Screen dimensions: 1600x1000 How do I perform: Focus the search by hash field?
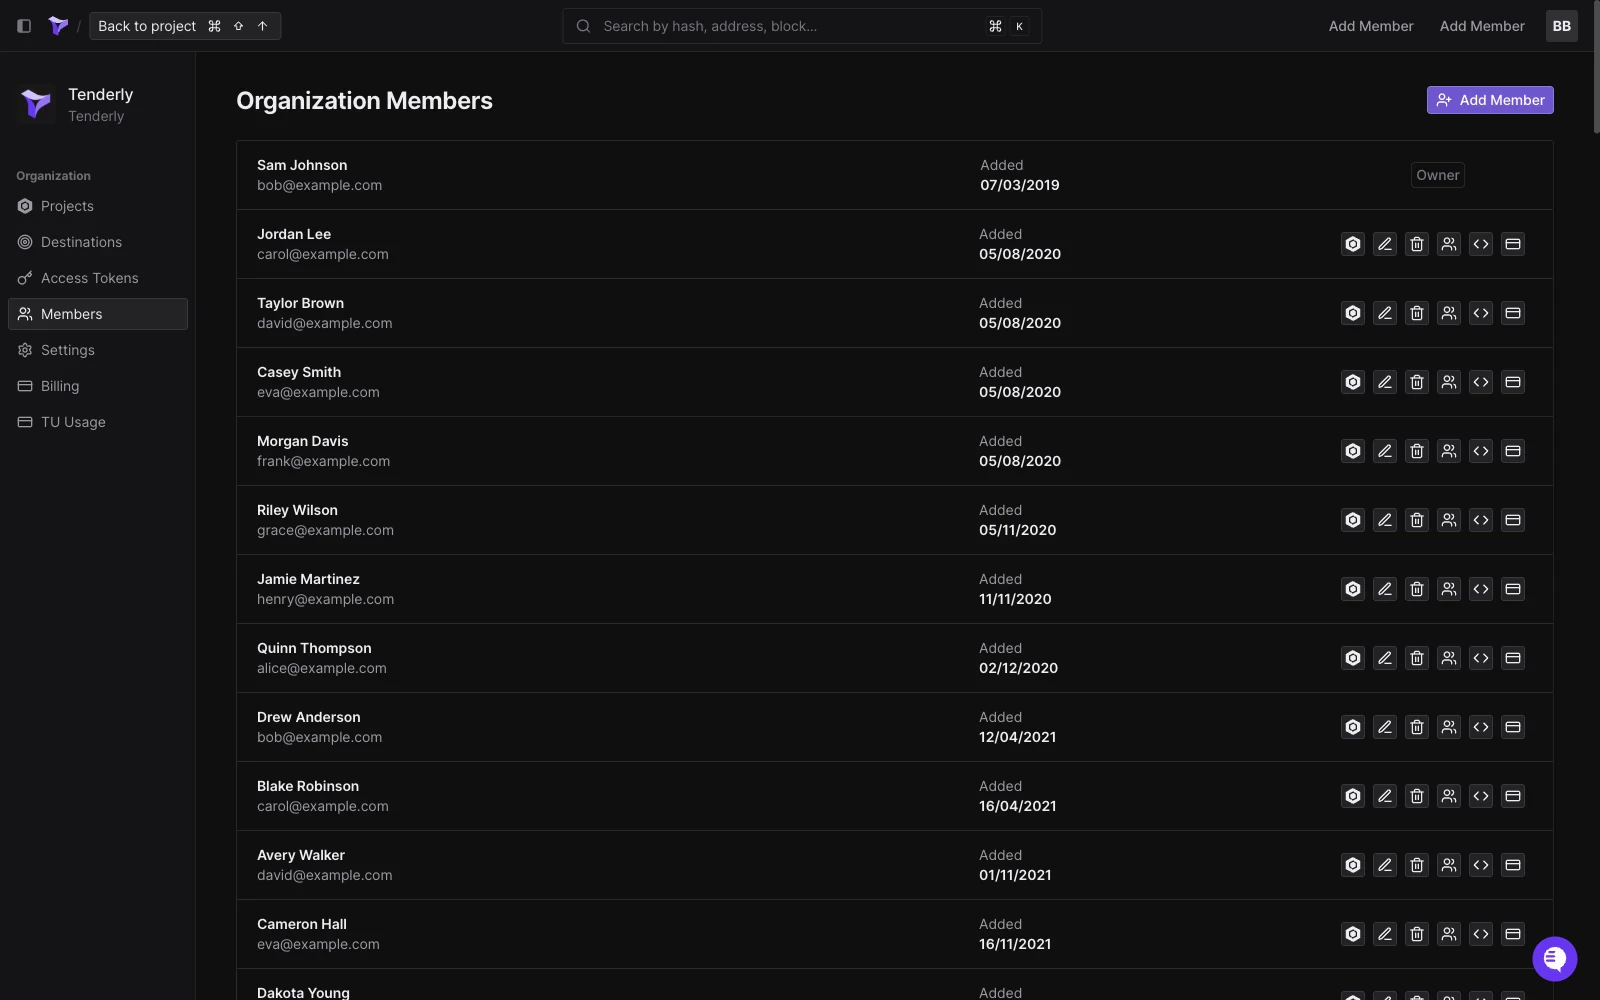[x=802, y=26]
